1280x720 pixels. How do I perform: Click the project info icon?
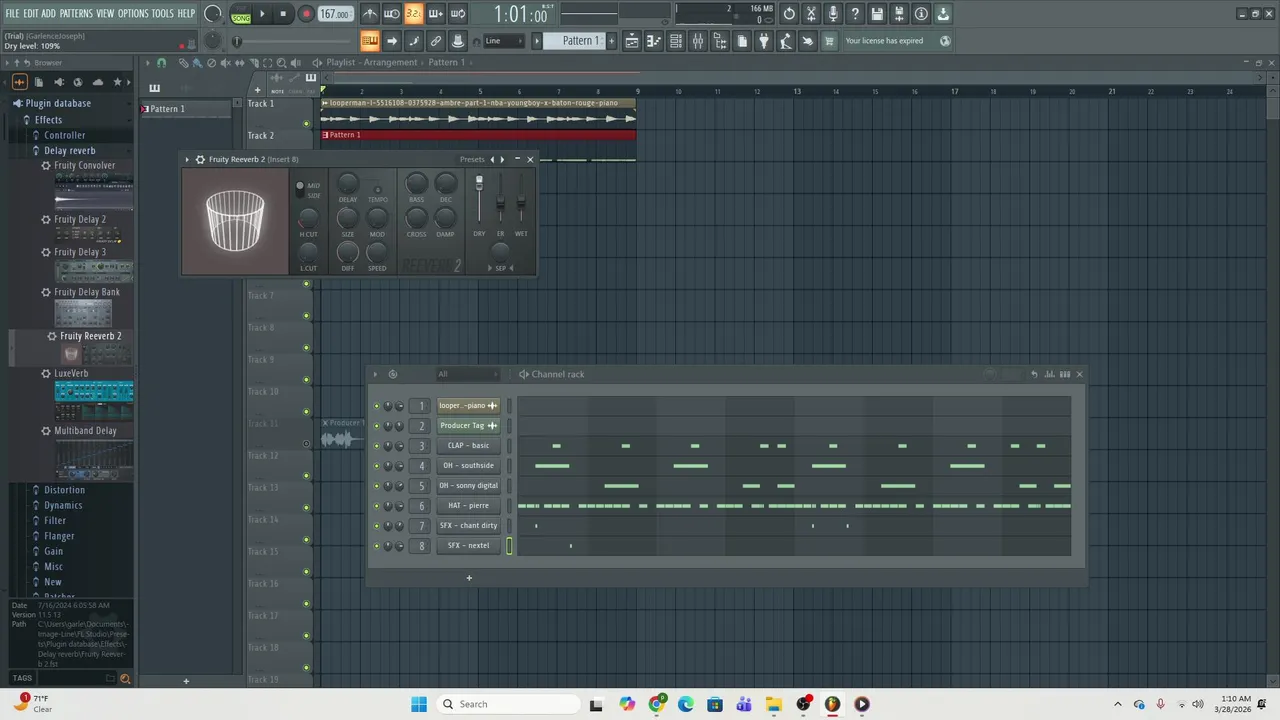921,14
